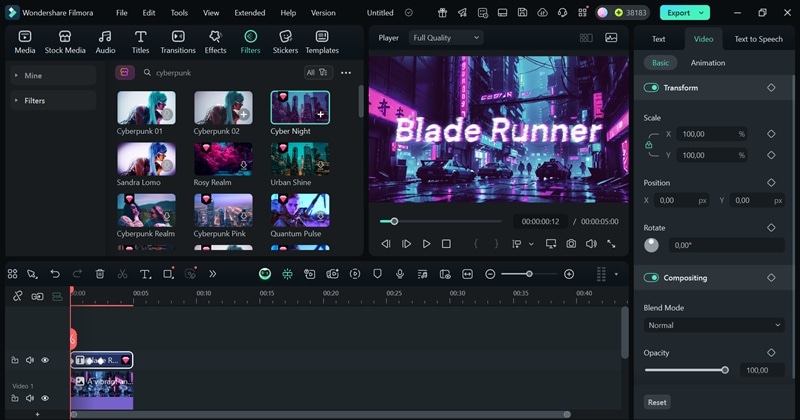The image size is (800, 420).
Task: Click the undo arrow in timeline toolbar
Action: (x=55, y=274)
